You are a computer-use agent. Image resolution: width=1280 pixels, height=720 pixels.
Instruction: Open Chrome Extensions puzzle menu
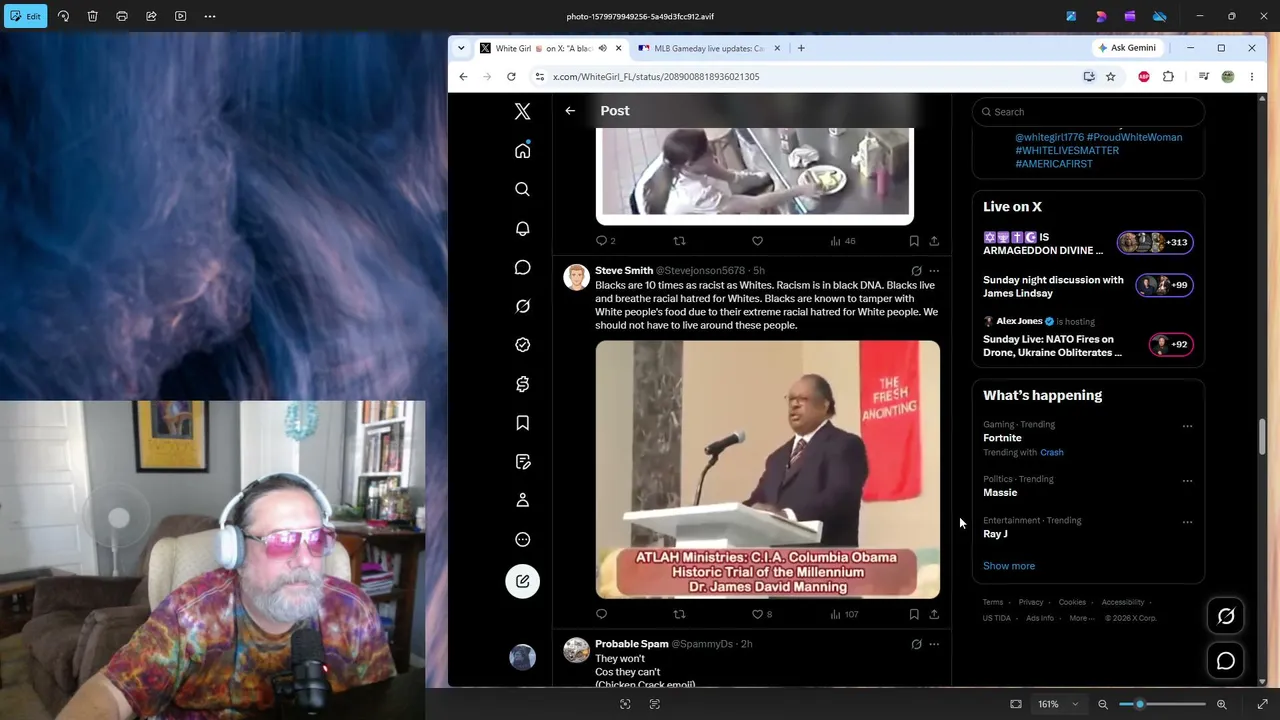(1168, 77)
